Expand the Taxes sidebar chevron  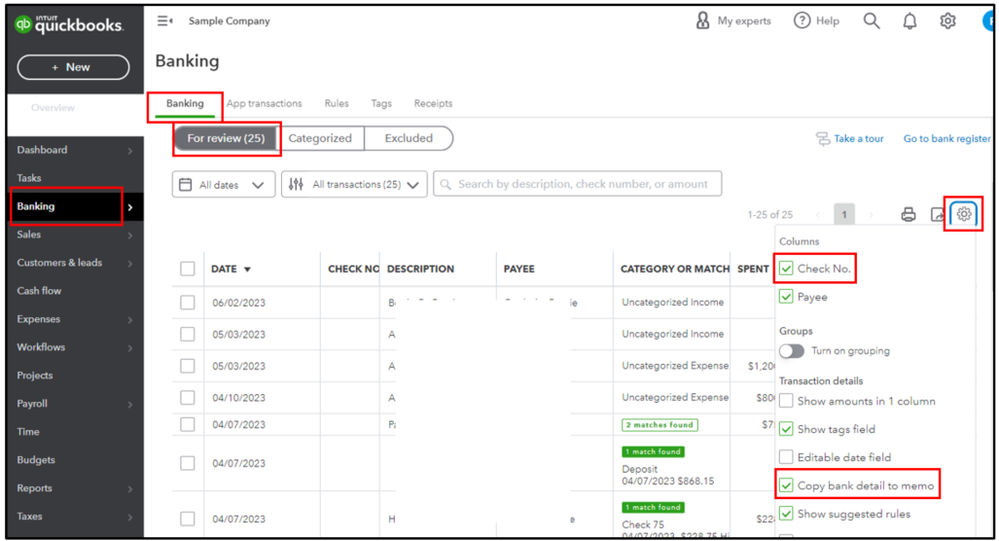pyautogui.click(x=130, y=517)
